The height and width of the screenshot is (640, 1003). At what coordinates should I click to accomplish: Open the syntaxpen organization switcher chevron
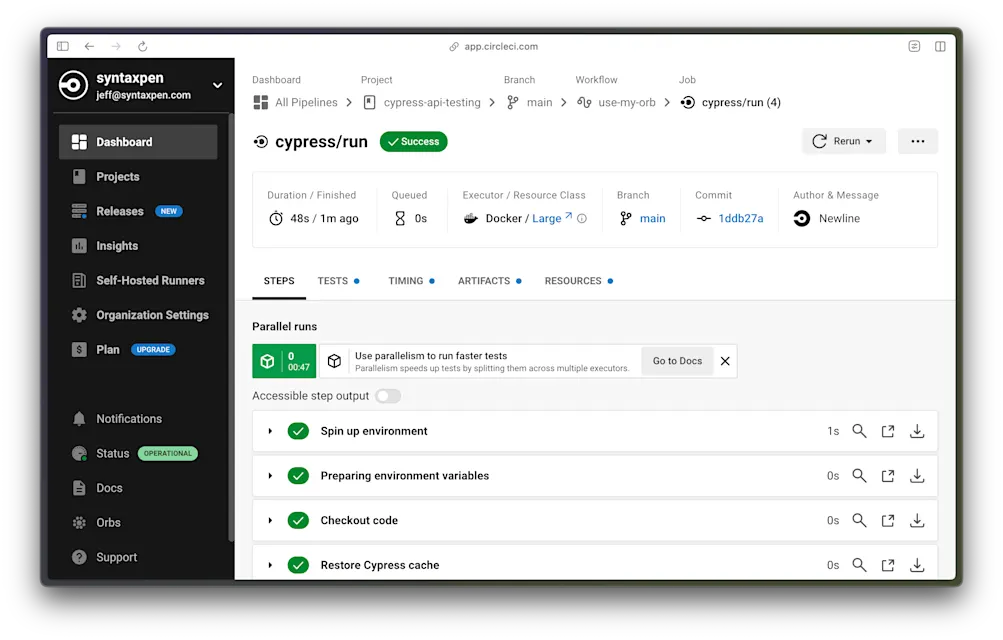[217, 85]
